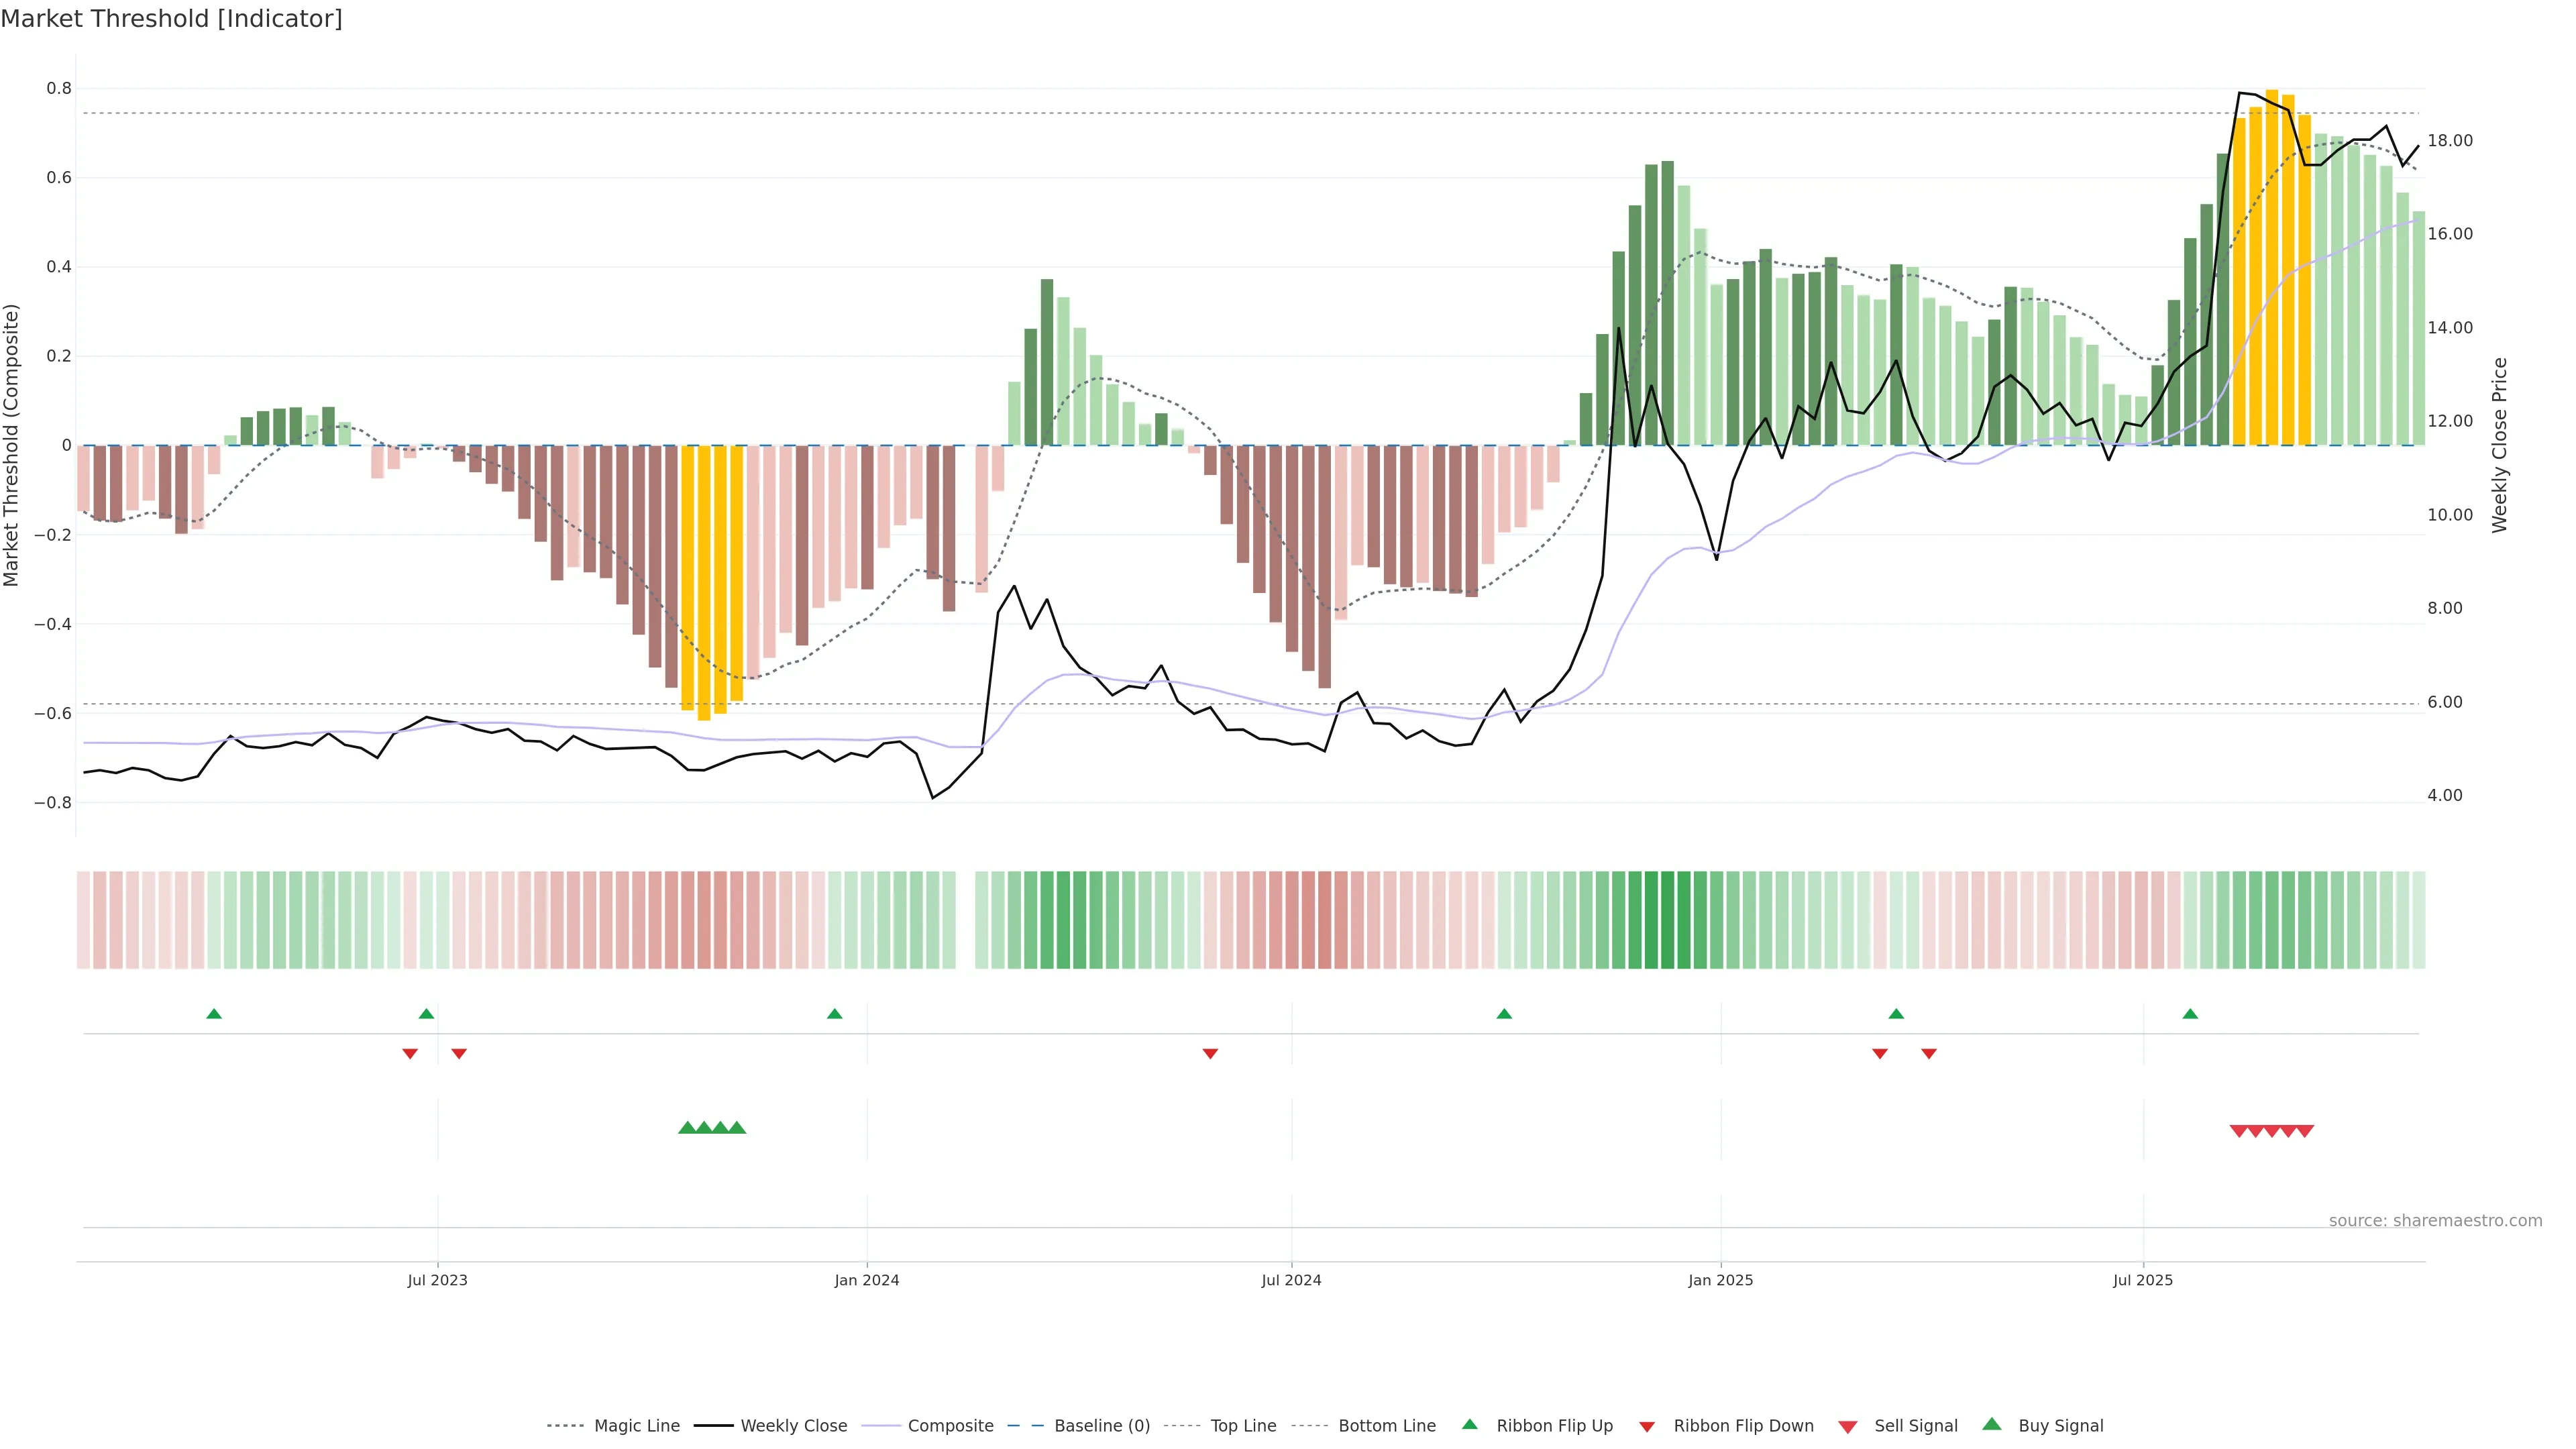This screenshot has width=2576, height=1449.
Task: Click the Market Threshold [Indicator] title
Action: [171, 19]
